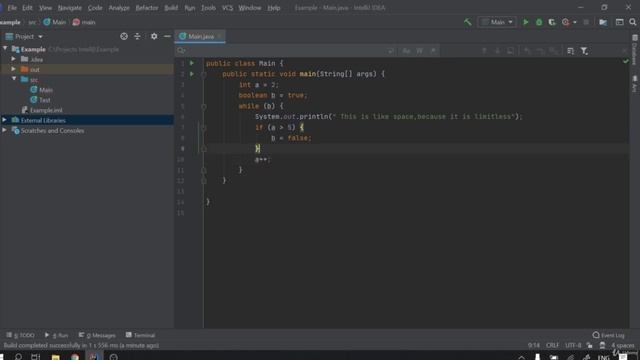The width and height of the screenshot is (640, 360).
Task: Open the Database side tool window
Action: coord(635,50)
